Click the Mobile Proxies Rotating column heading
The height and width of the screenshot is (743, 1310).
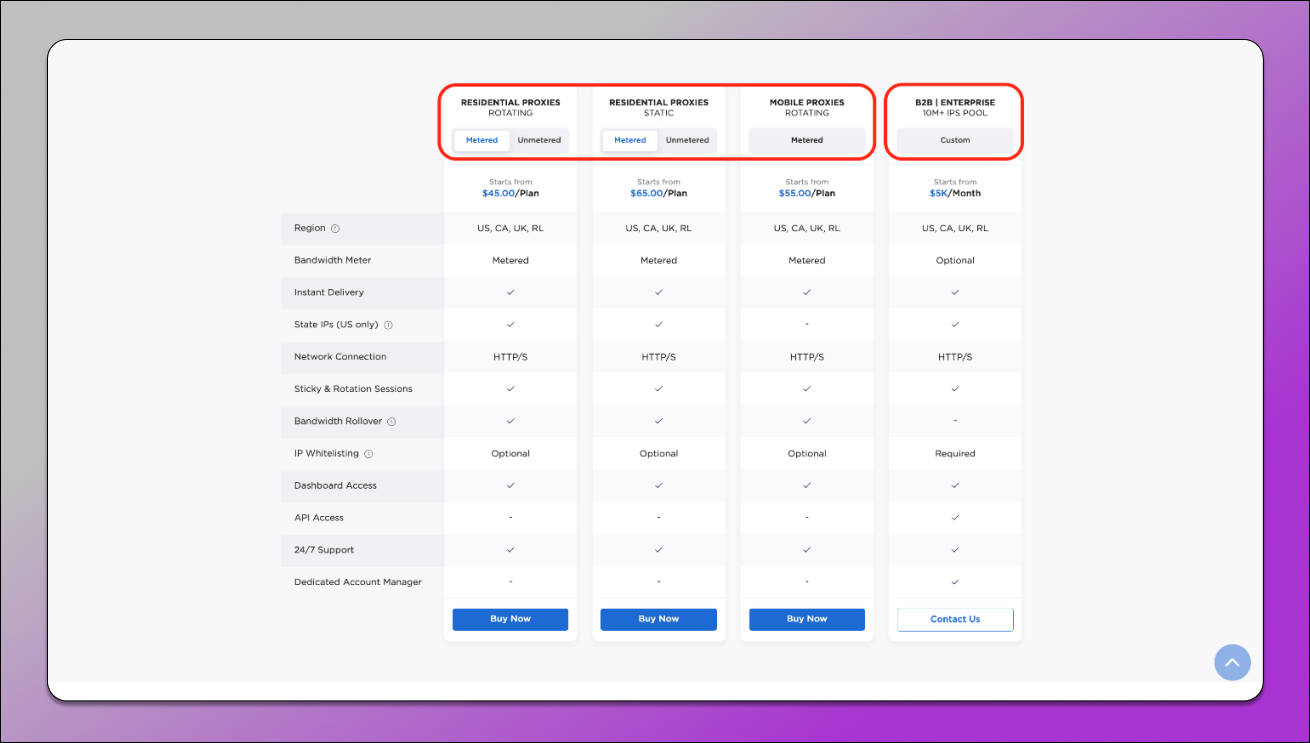[x=807, y=107]
